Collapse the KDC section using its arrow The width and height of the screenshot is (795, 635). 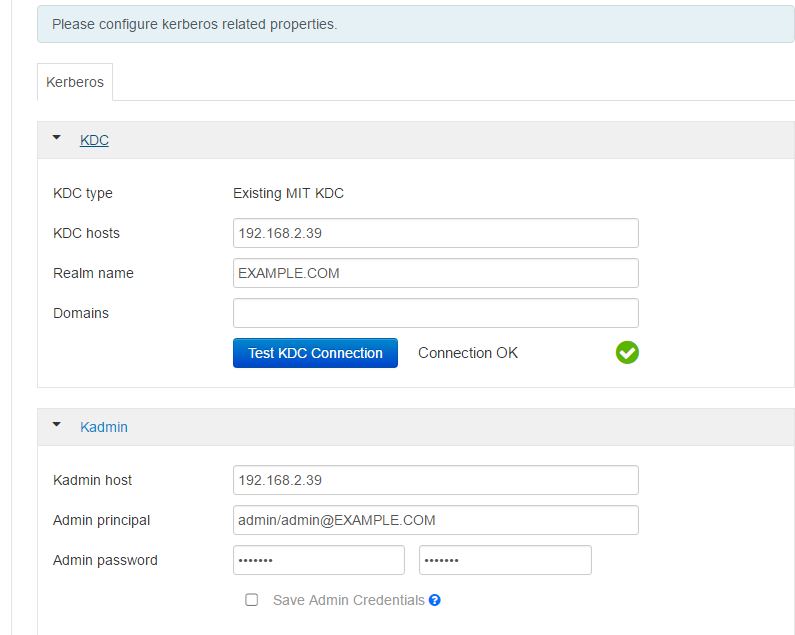[57, 139]
